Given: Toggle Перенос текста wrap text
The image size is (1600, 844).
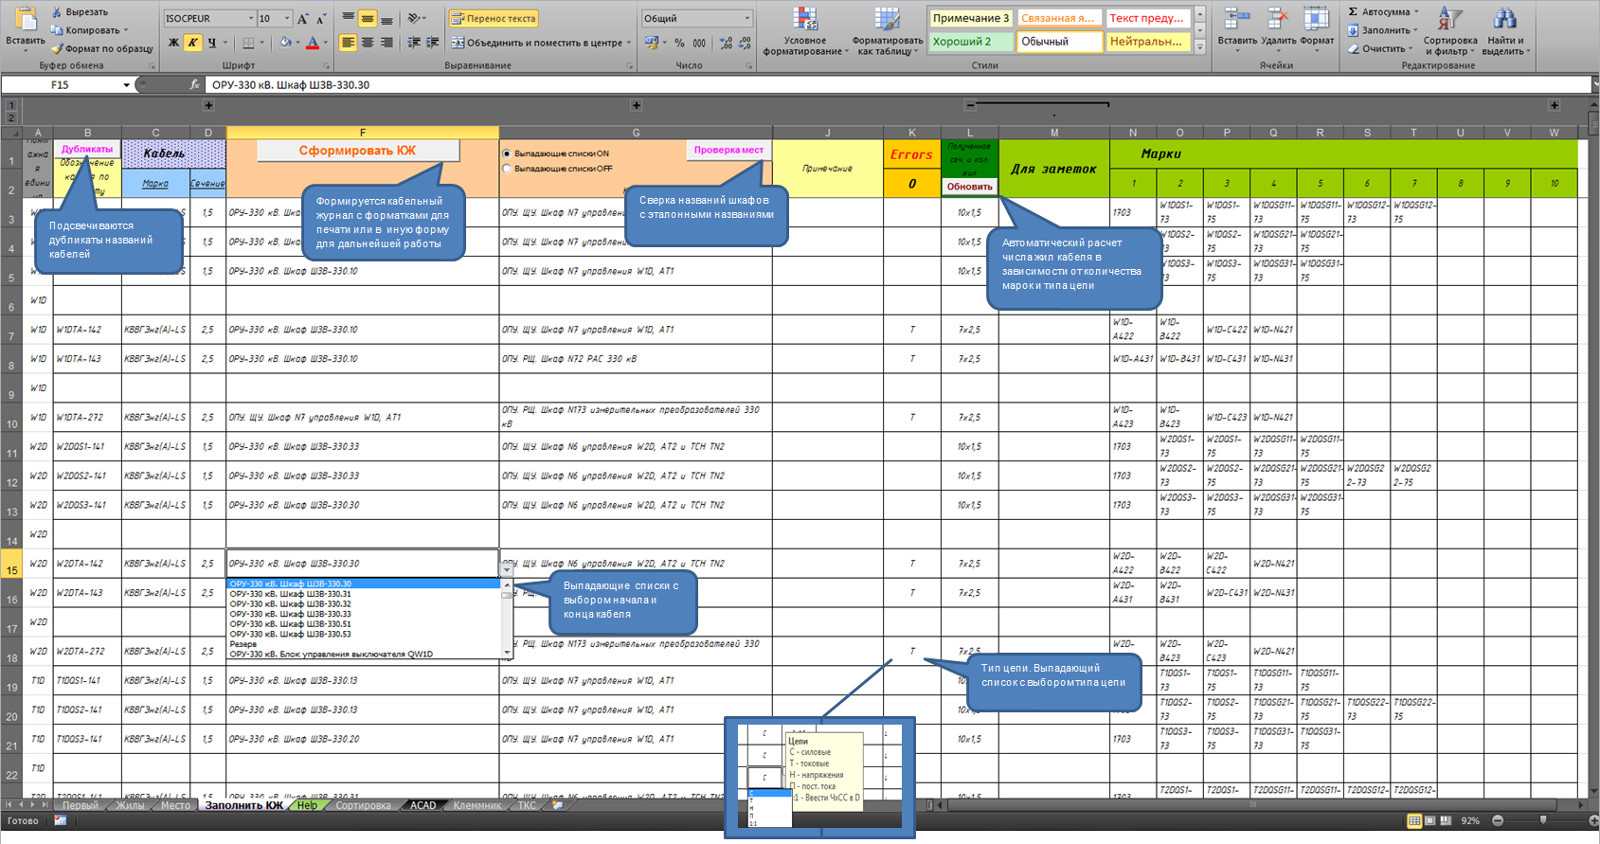Looking at the screenshot, I should [493, 19].
